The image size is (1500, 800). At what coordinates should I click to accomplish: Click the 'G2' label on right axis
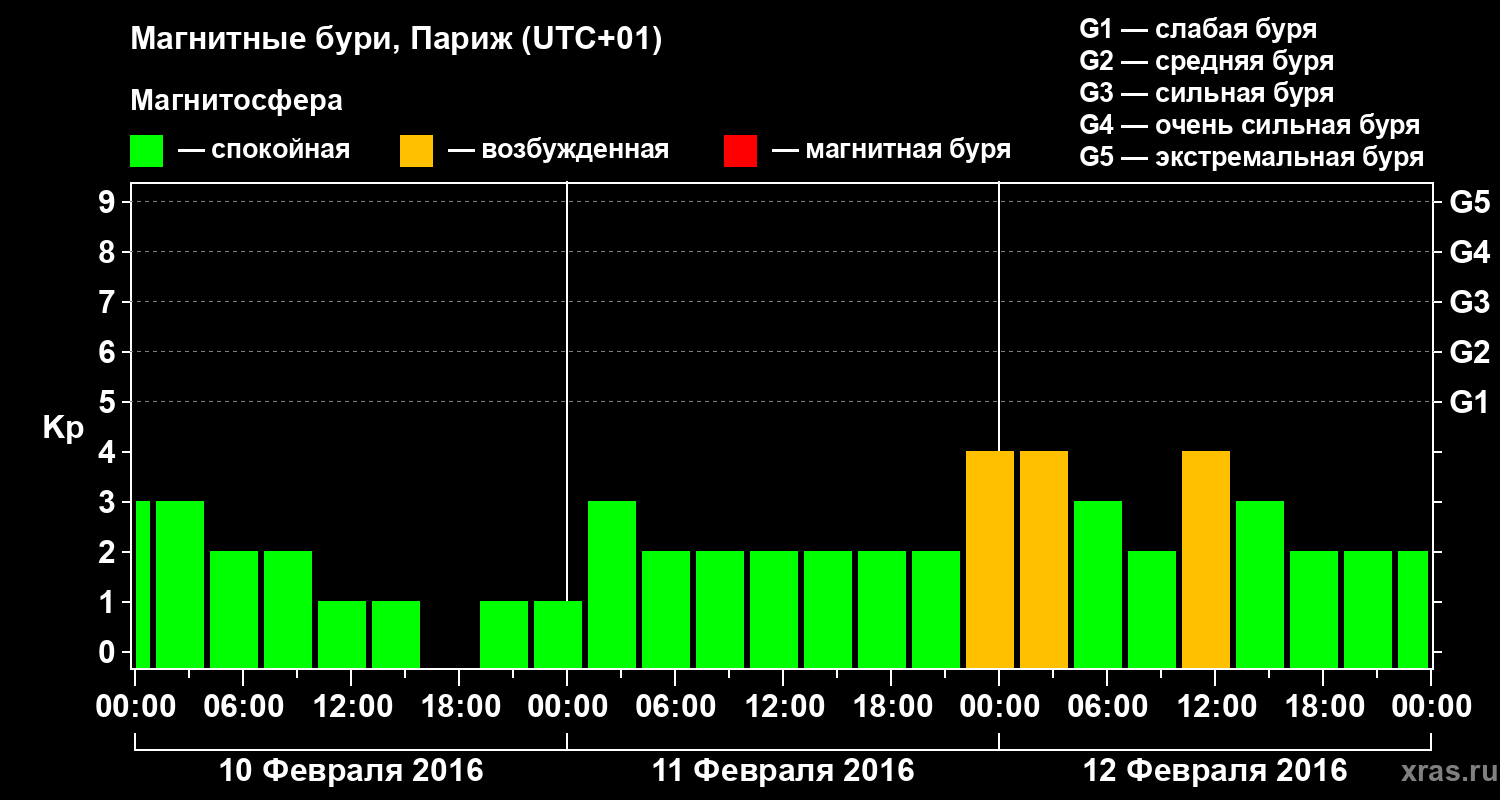(x=1469, y=352)
